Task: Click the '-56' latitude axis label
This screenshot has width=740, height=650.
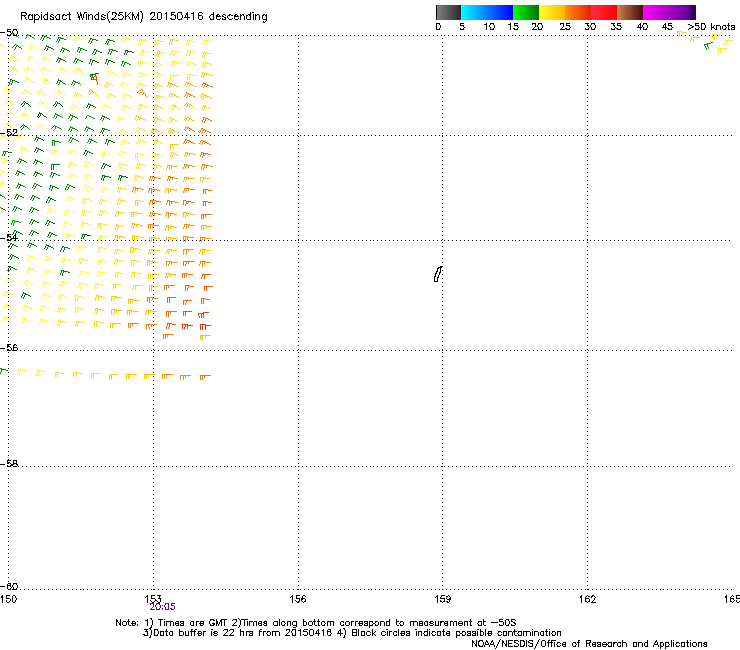Action: [x=9, y=348]
